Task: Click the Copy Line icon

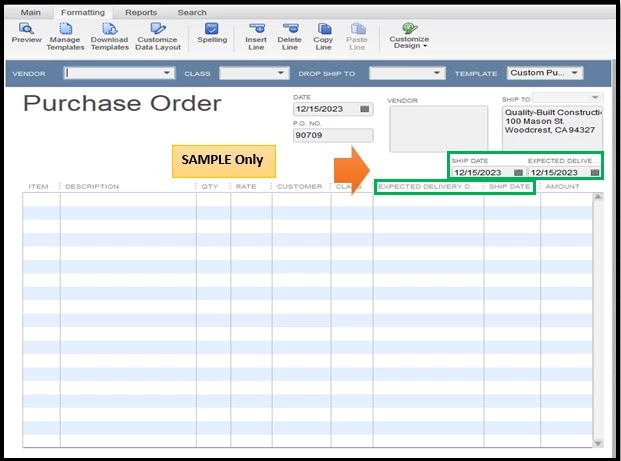Action: tap(324, 29)
